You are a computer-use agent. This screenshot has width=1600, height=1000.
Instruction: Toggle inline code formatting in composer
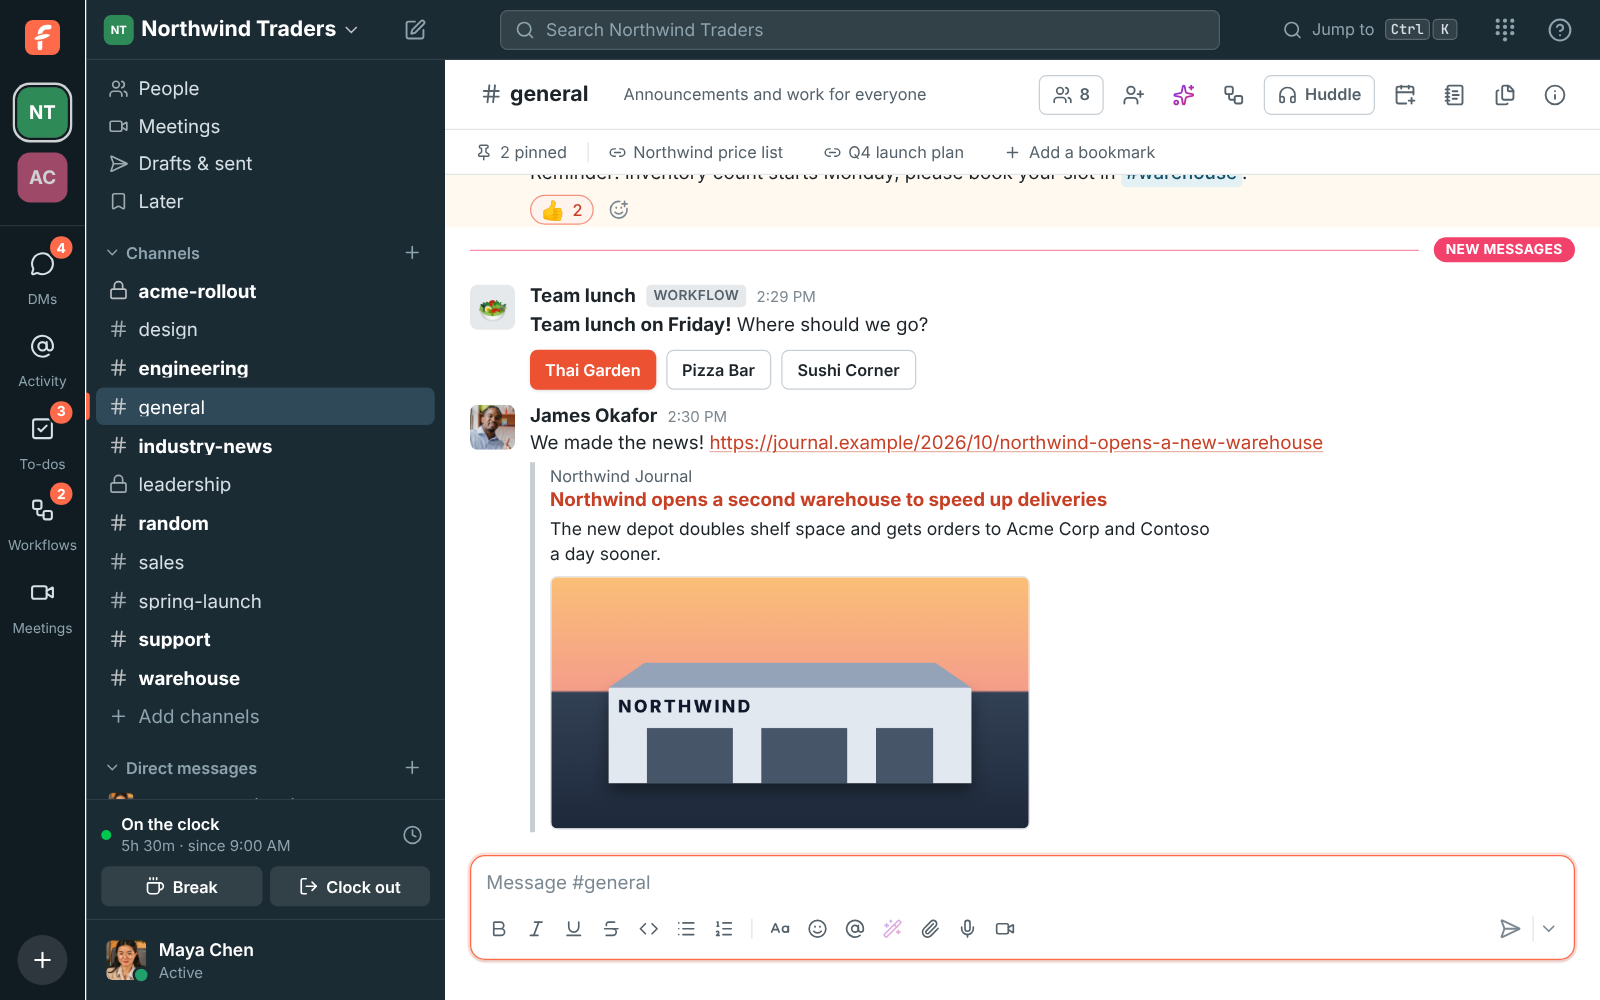(649, 929)
